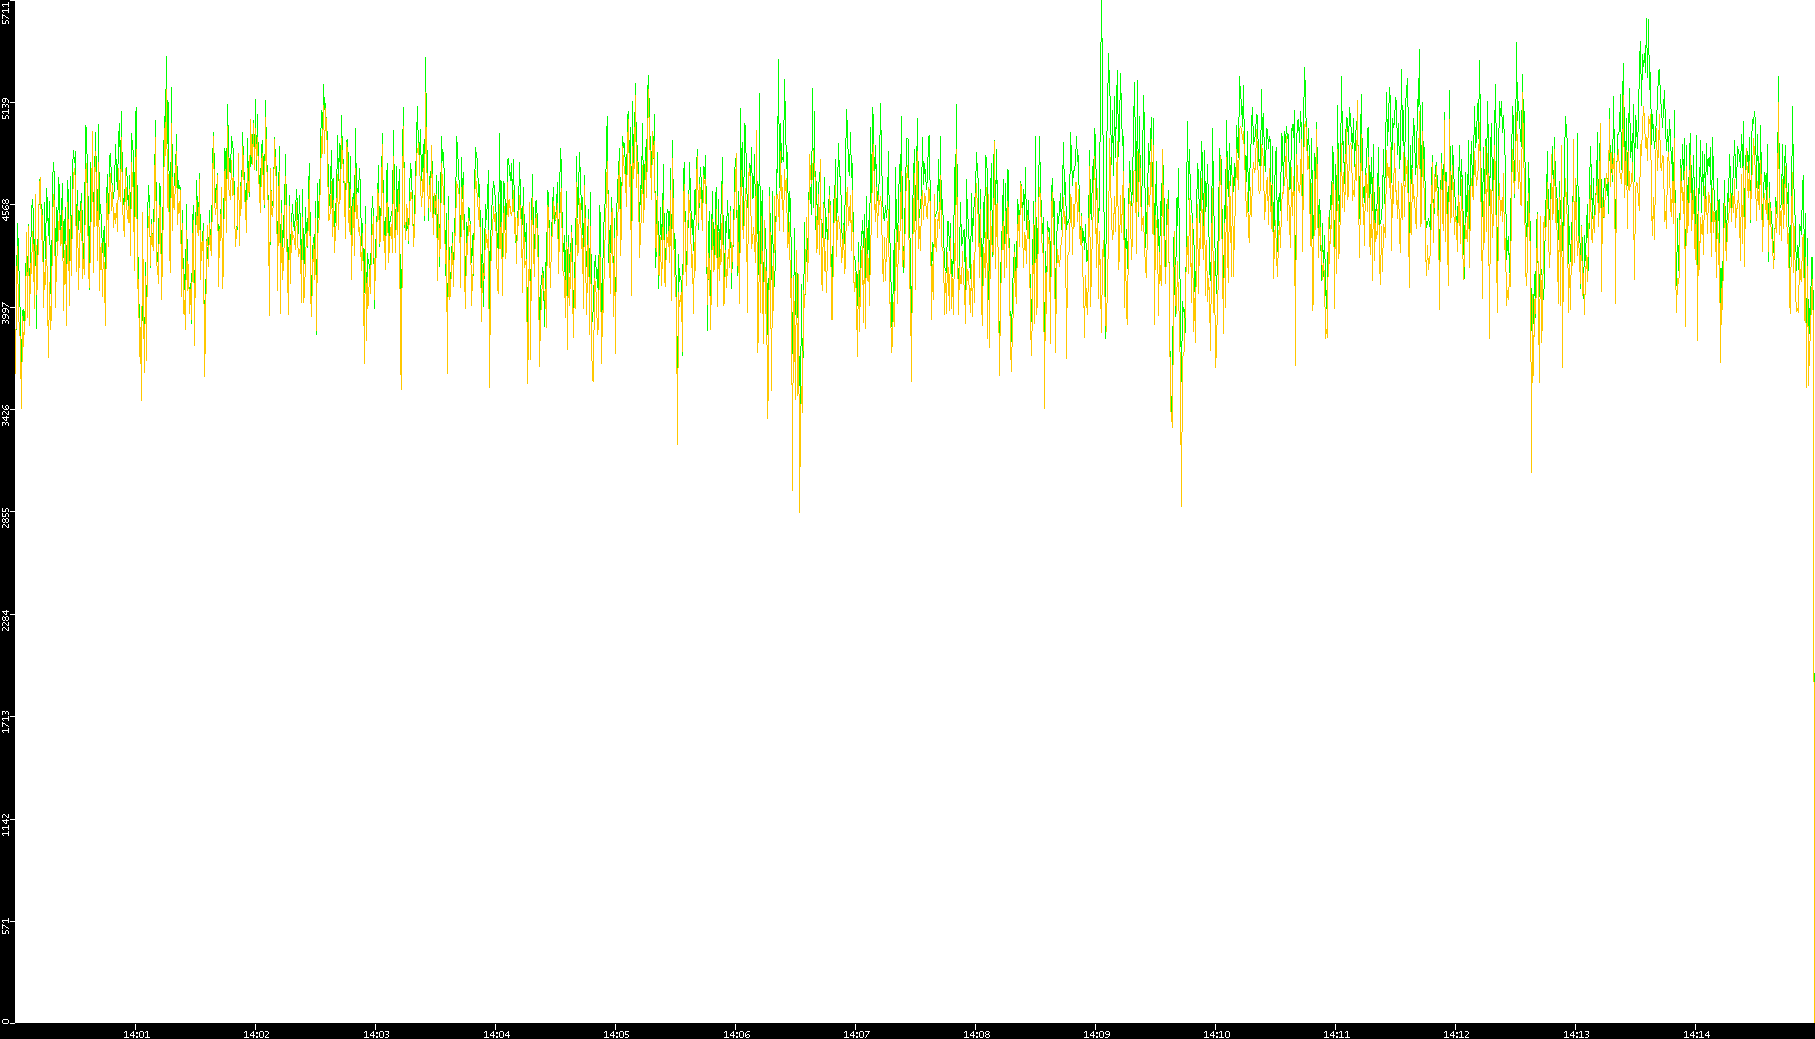Click the 14:01 time axis label
The height and width of the screenshot is (1039, 1815).
tap(136, 1033)
